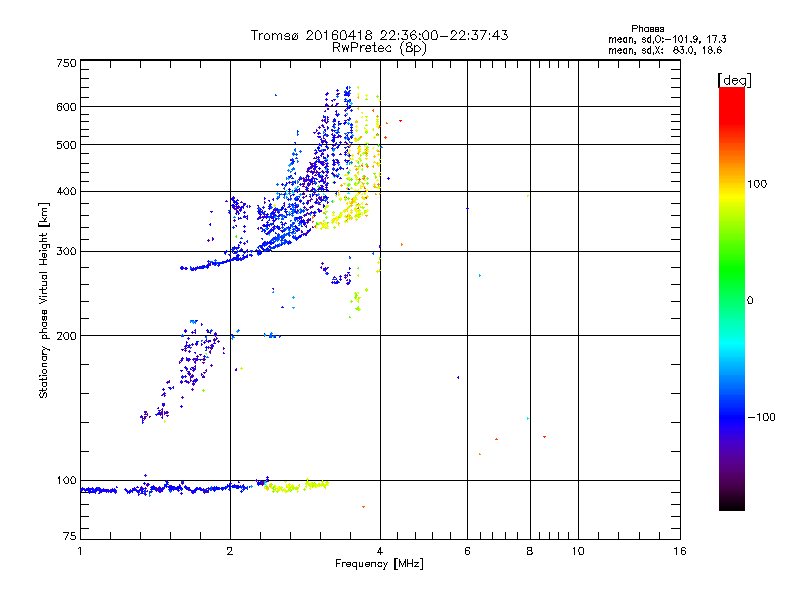This screenshot has width=800, height=600.
Task: Click the y-axis '200' tick label
Action: click(x=67, y=336)
